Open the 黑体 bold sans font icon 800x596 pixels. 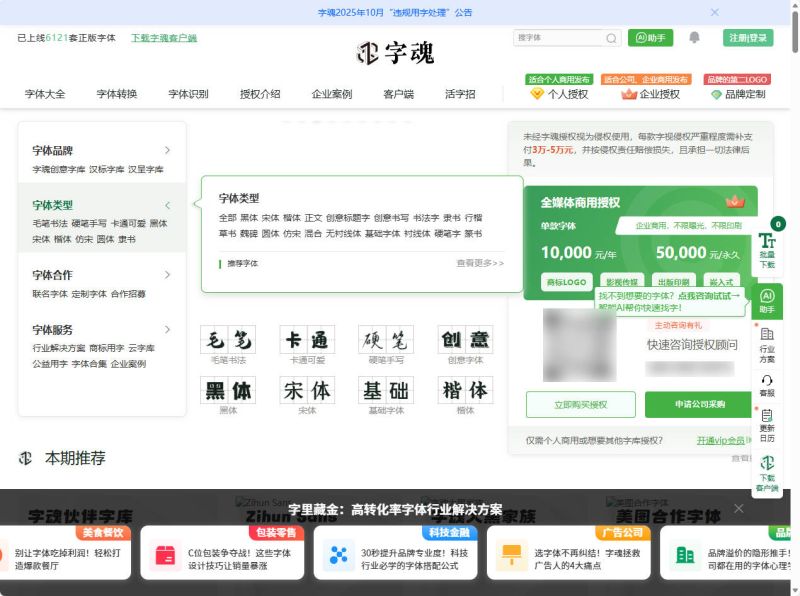228,390
